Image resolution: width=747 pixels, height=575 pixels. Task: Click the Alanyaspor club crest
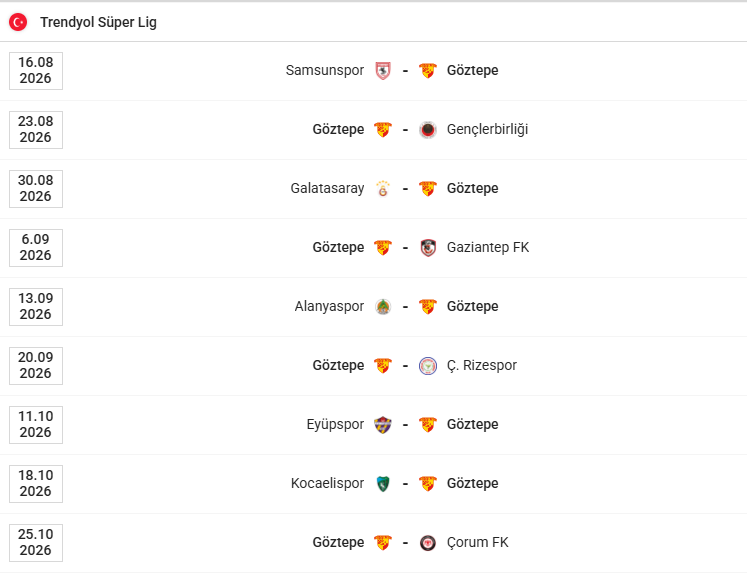[383, 307]
